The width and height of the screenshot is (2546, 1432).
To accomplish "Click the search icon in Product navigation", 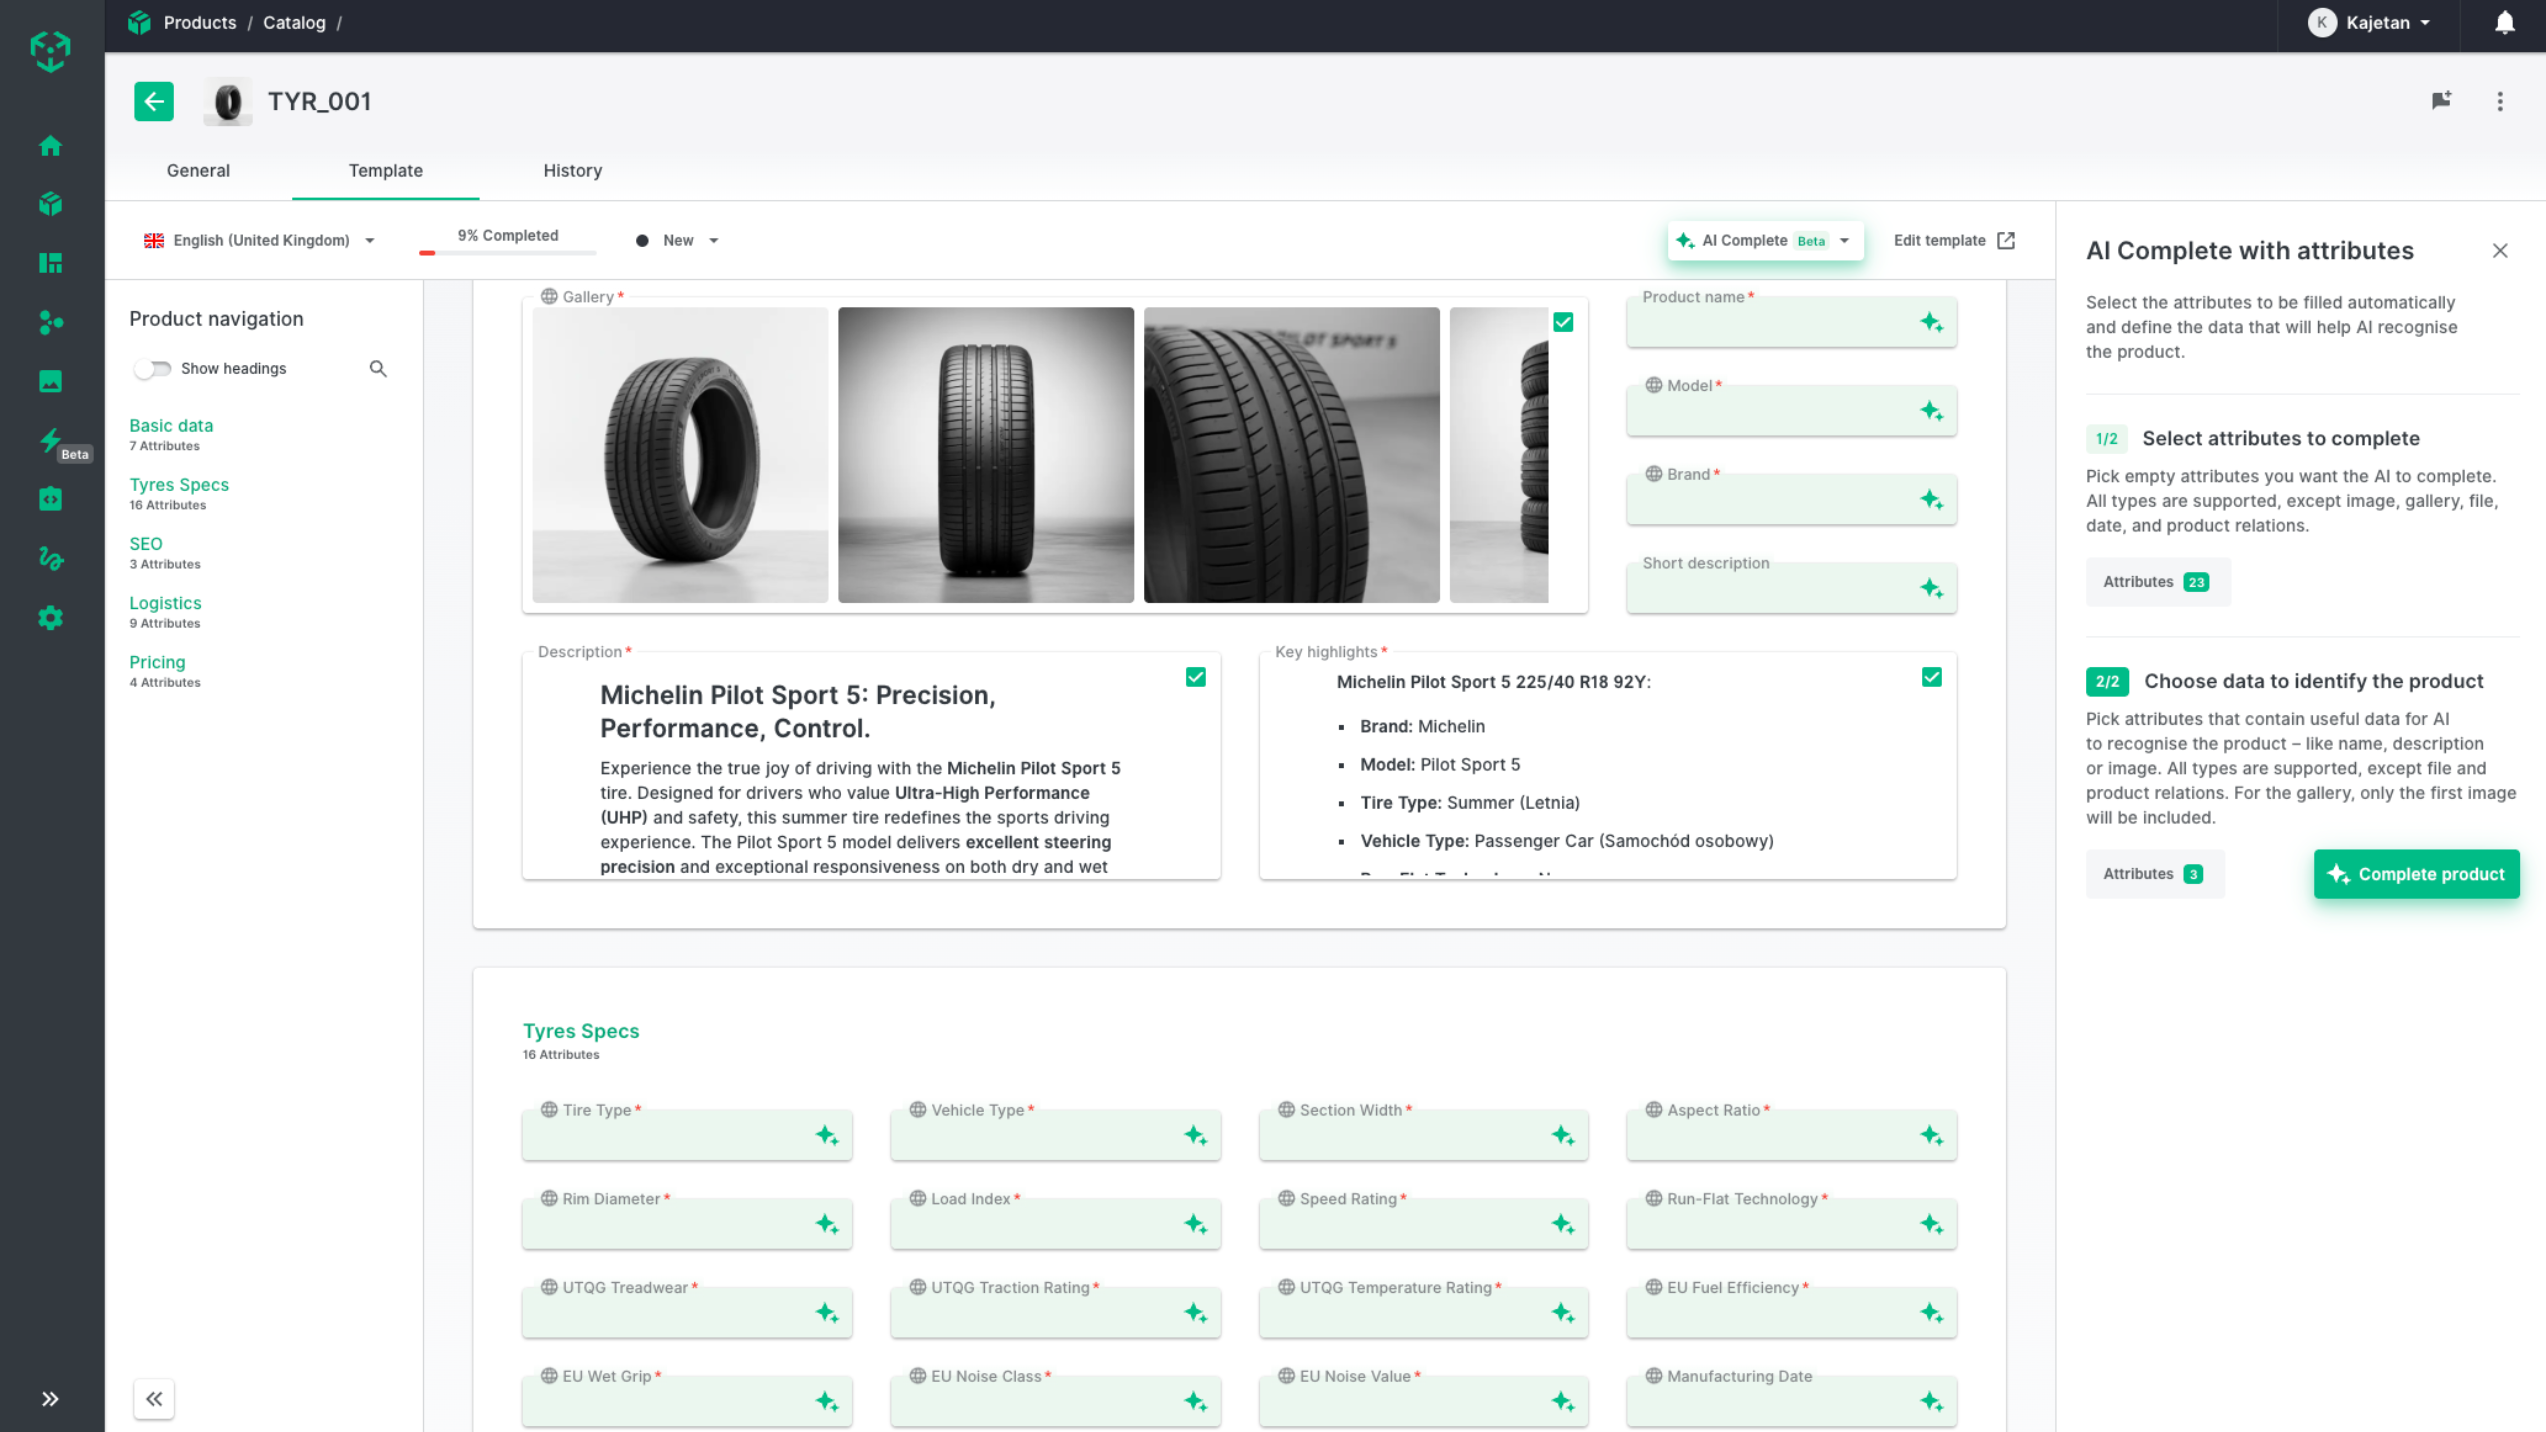I will coord(378,369).
